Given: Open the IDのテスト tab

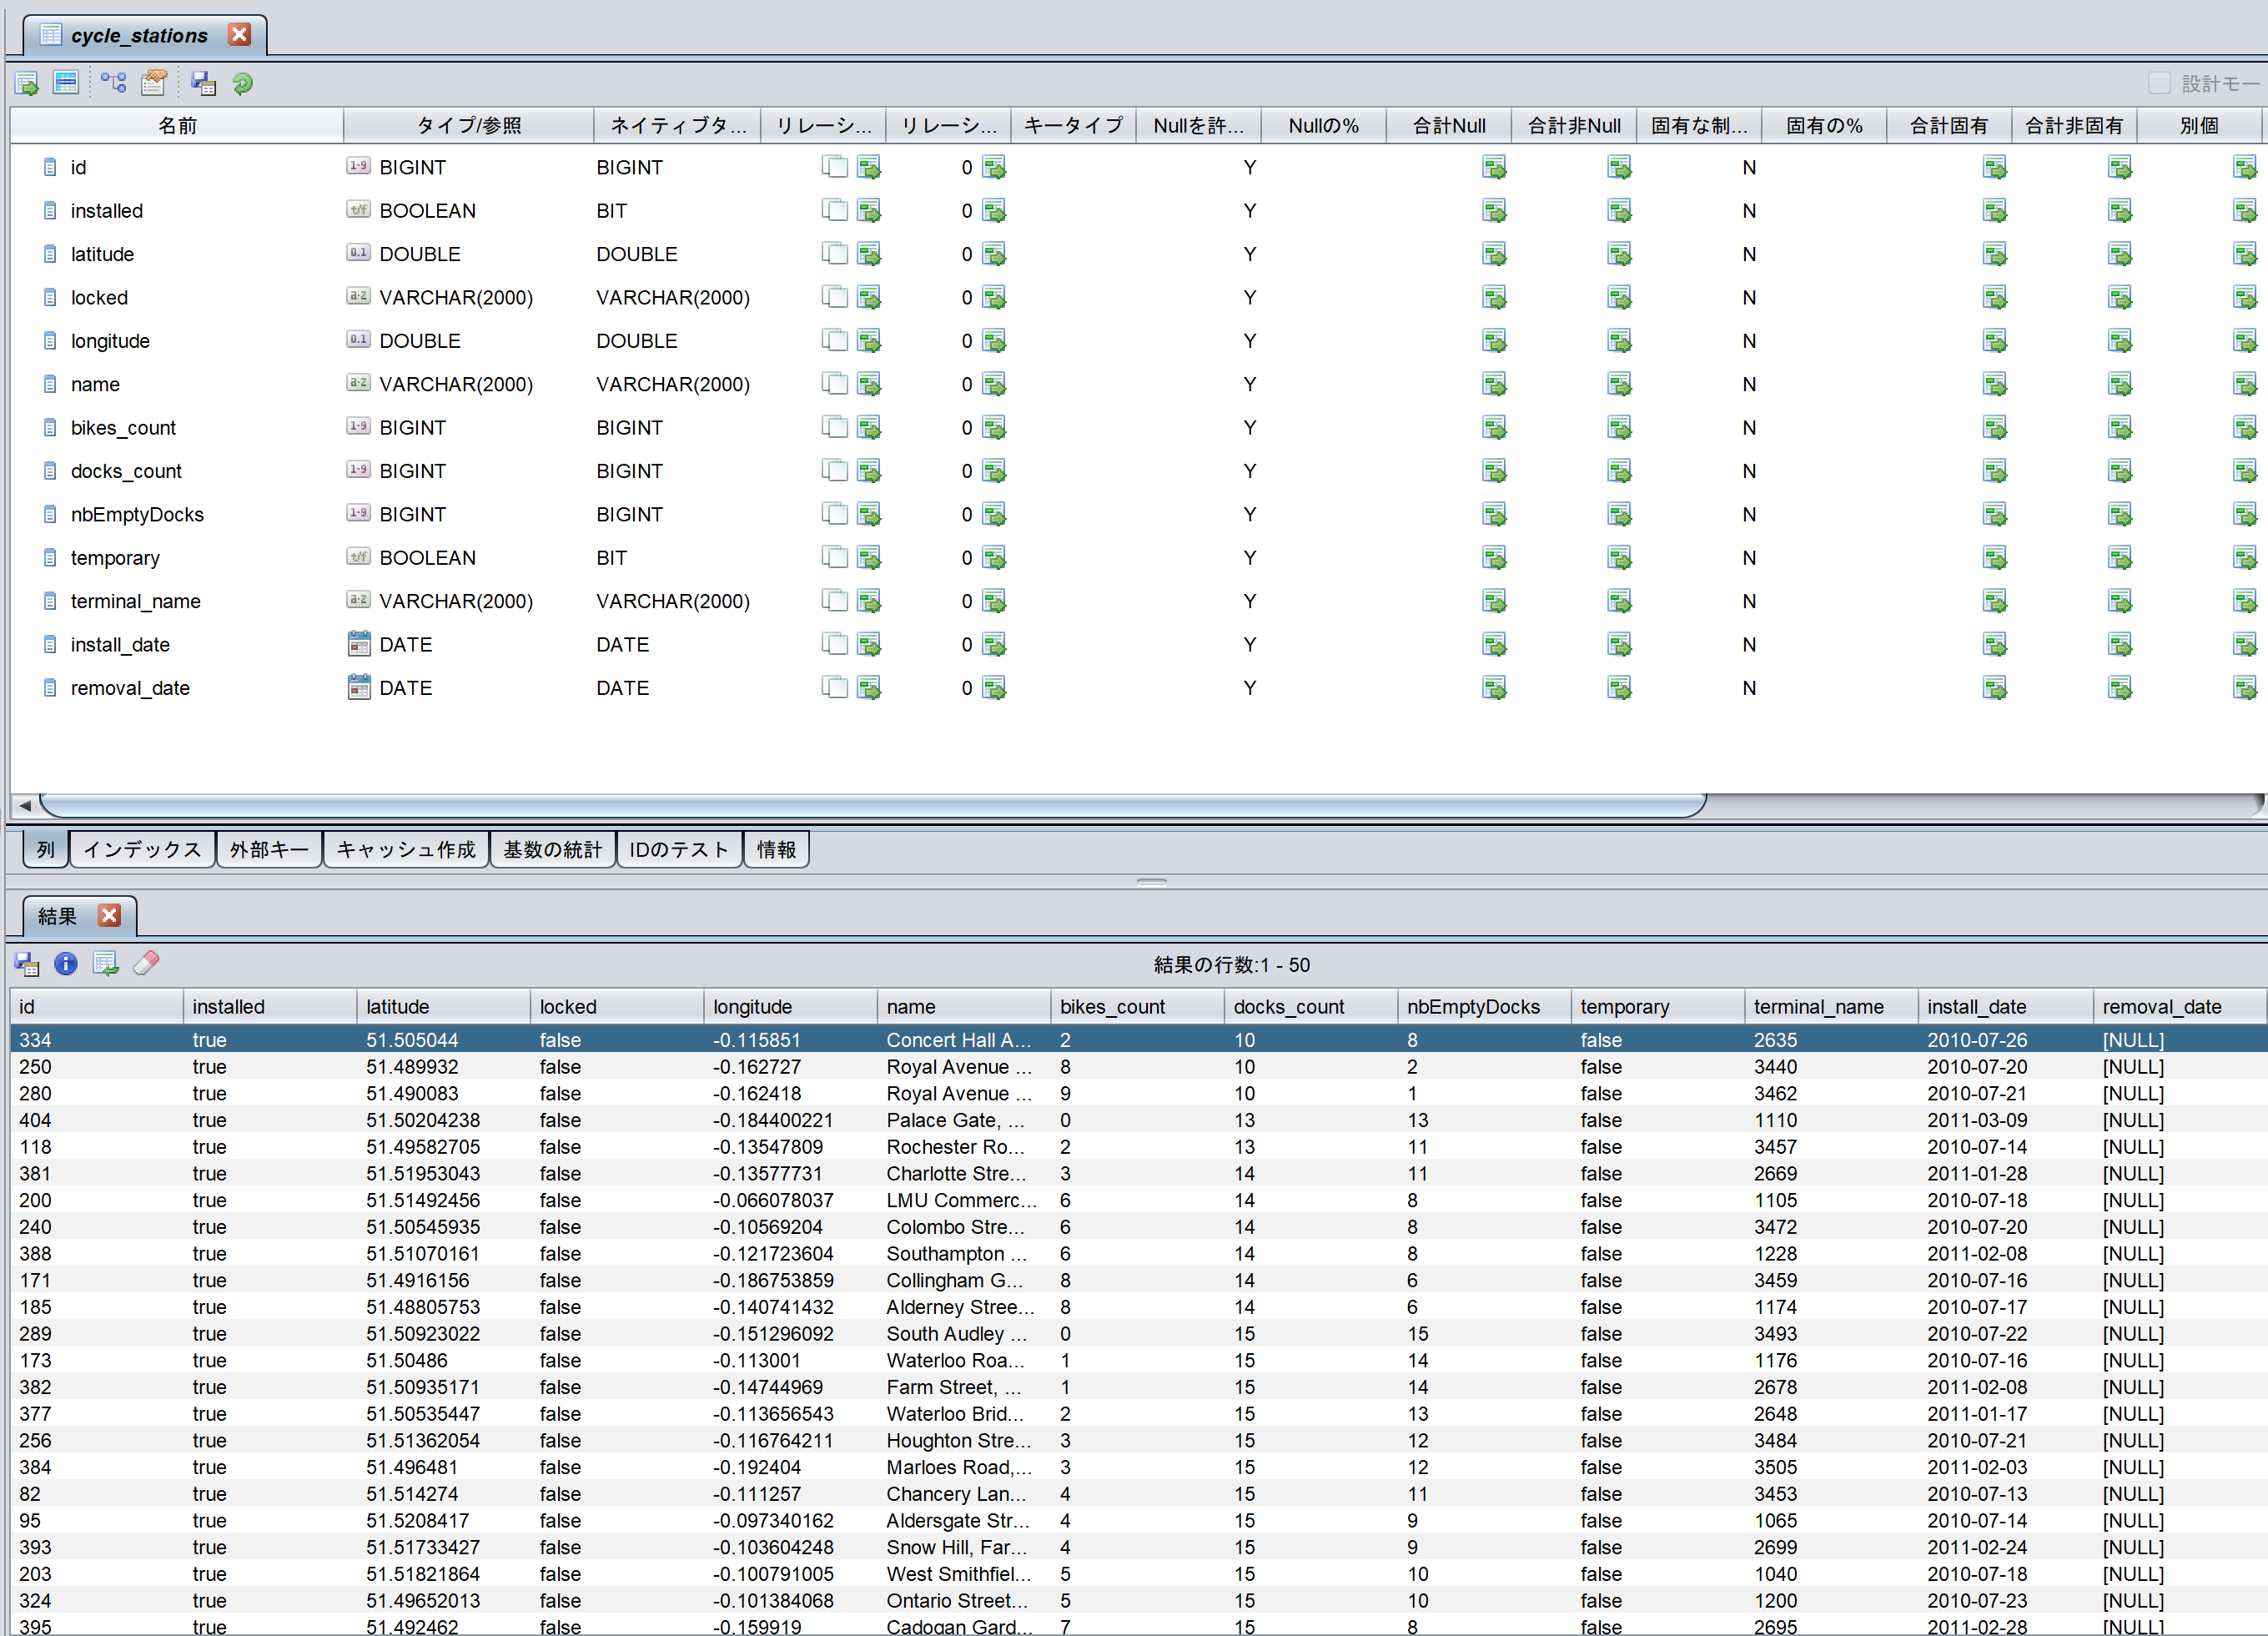Looking at the screenshot, I should coord(679,850).
